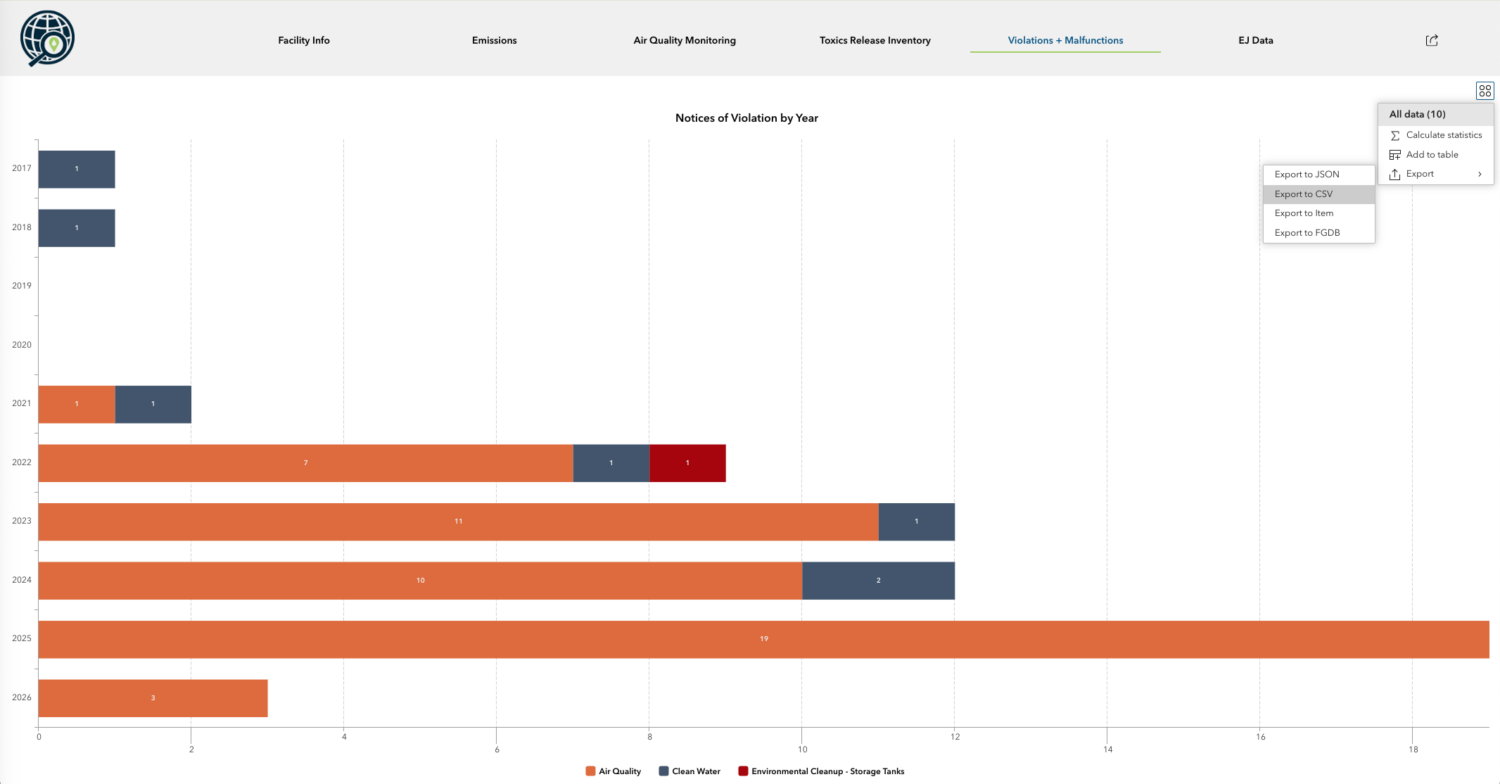The image size is (1500, 784).
Task: Choose Export to JSON option
Action: tap(1306, 174)
